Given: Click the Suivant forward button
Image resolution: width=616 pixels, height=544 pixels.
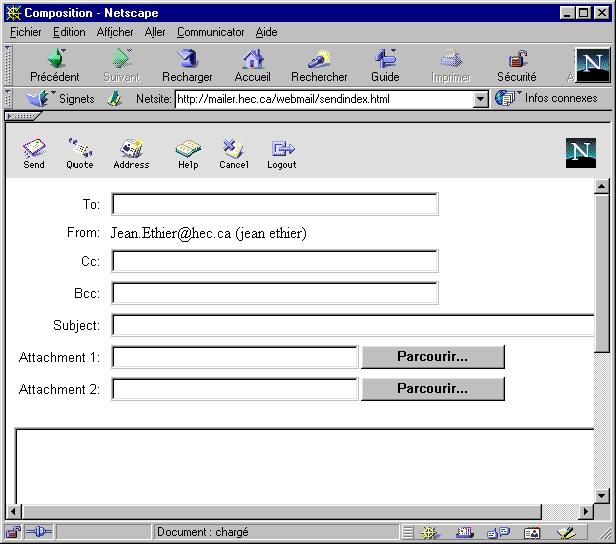Looking at the screenshot, I should pyautogui.click(x=122, y=66).
